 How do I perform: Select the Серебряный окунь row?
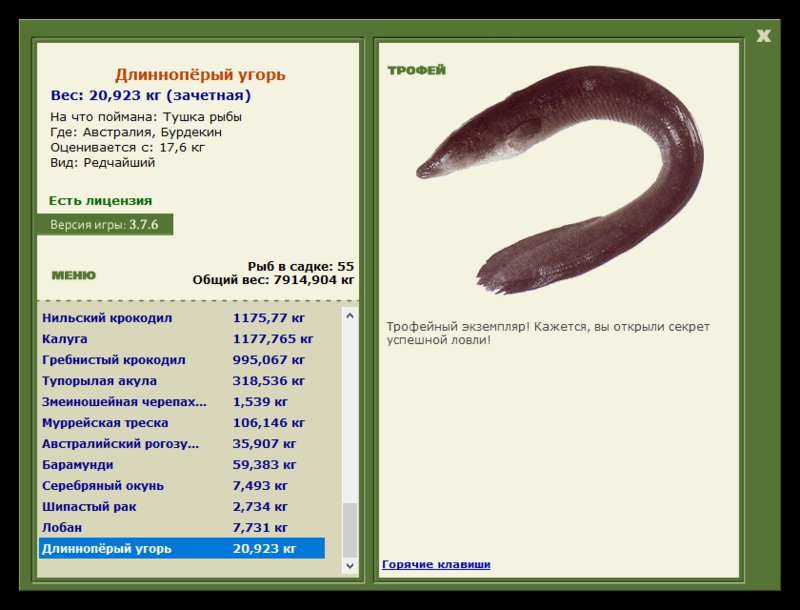click(x=182, y=486)
